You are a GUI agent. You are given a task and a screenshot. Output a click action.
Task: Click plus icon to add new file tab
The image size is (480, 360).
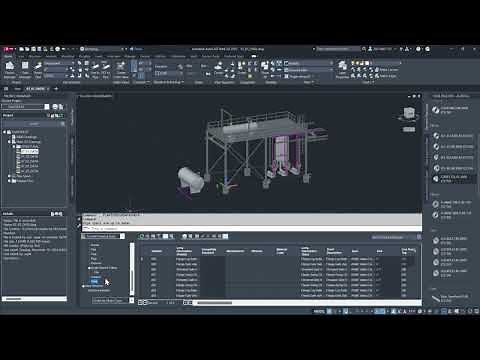(56, 89)
